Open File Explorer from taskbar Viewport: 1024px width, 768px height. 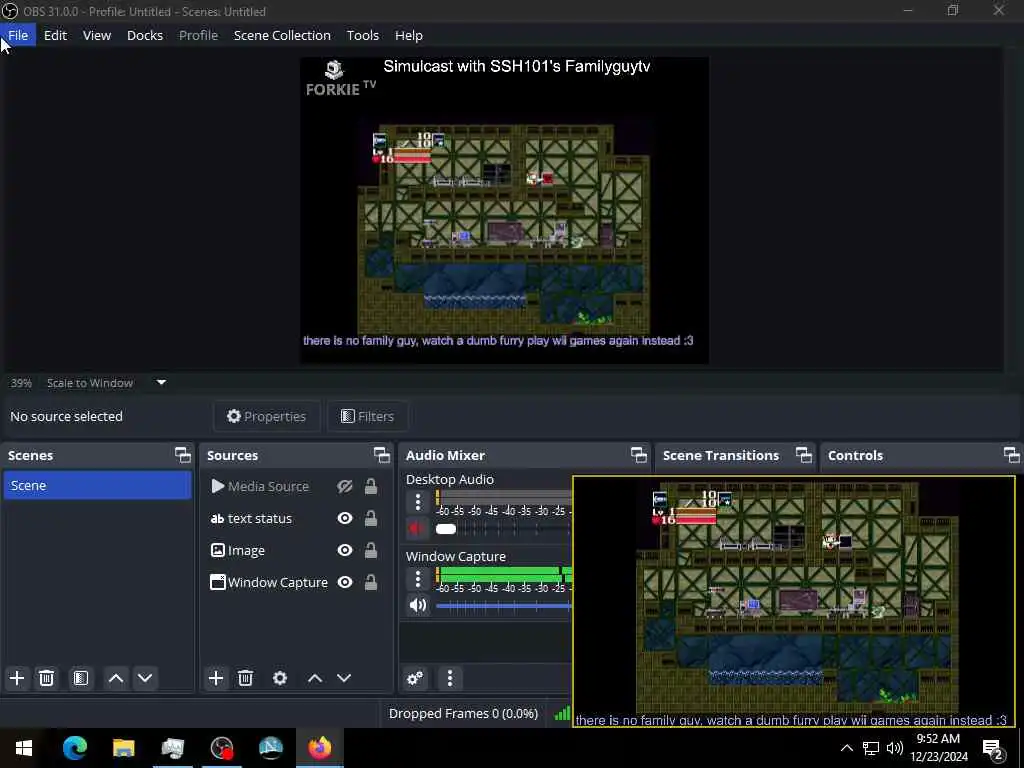[123, 748]
